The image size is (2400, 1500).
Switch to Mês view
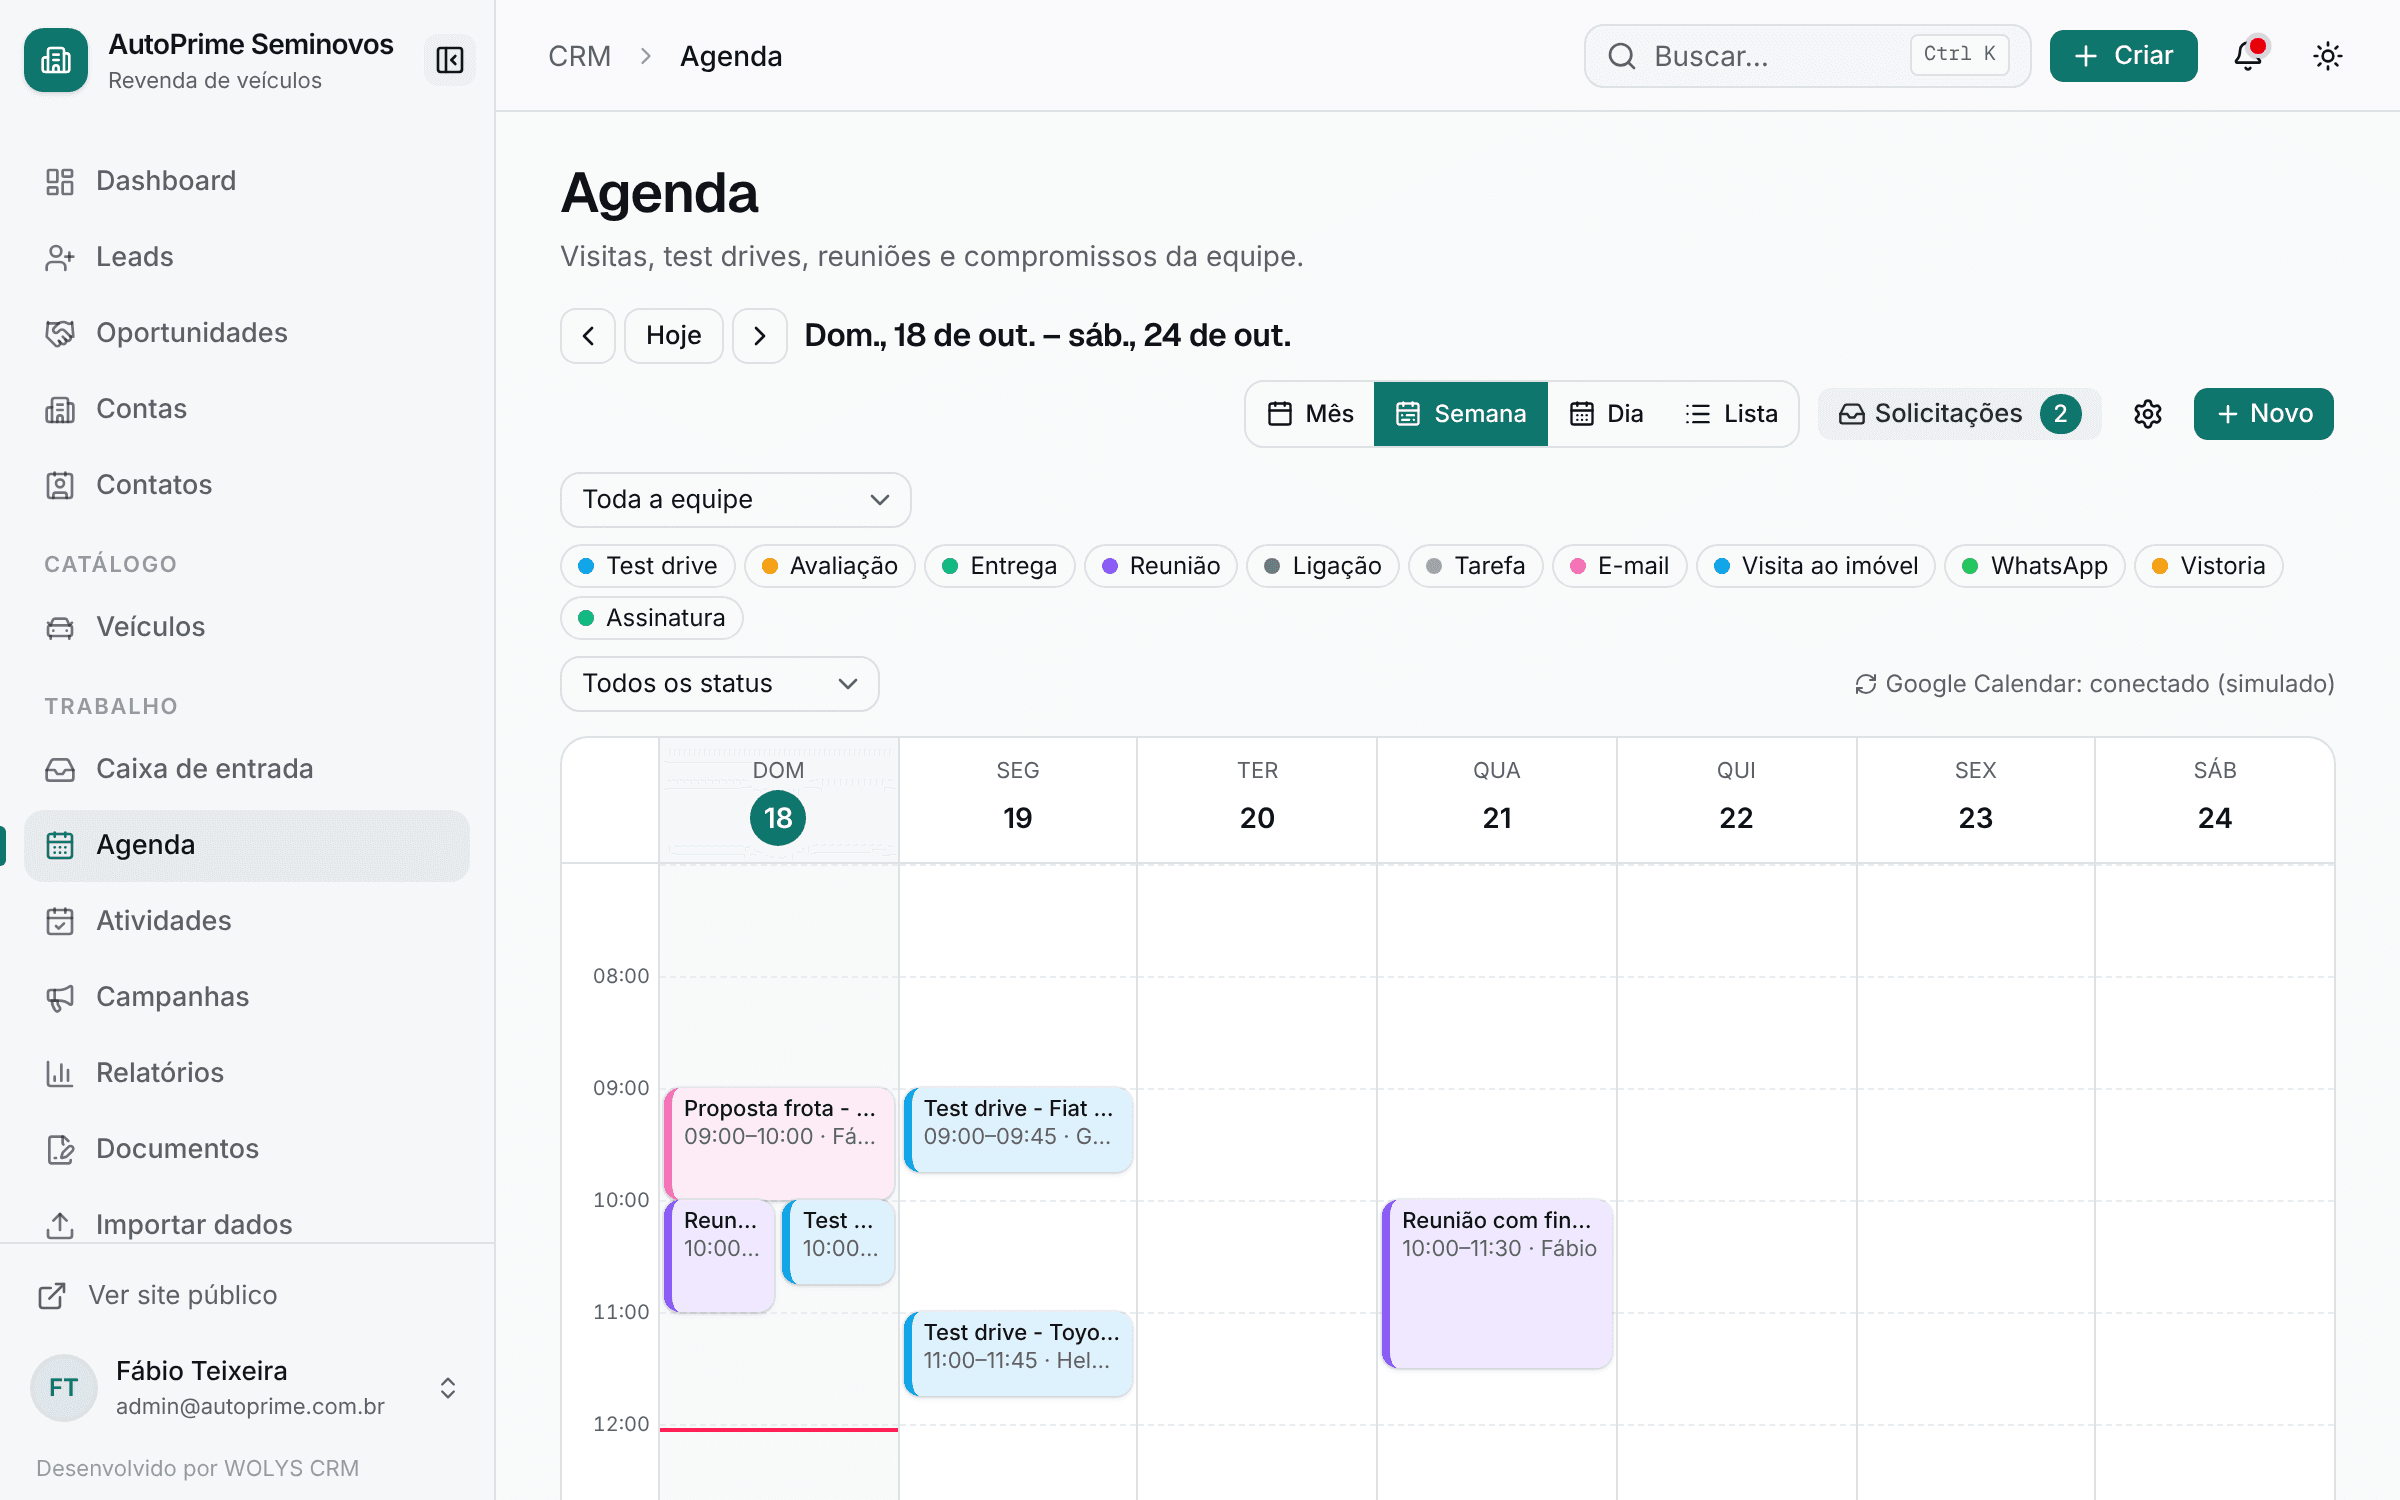1310,414
